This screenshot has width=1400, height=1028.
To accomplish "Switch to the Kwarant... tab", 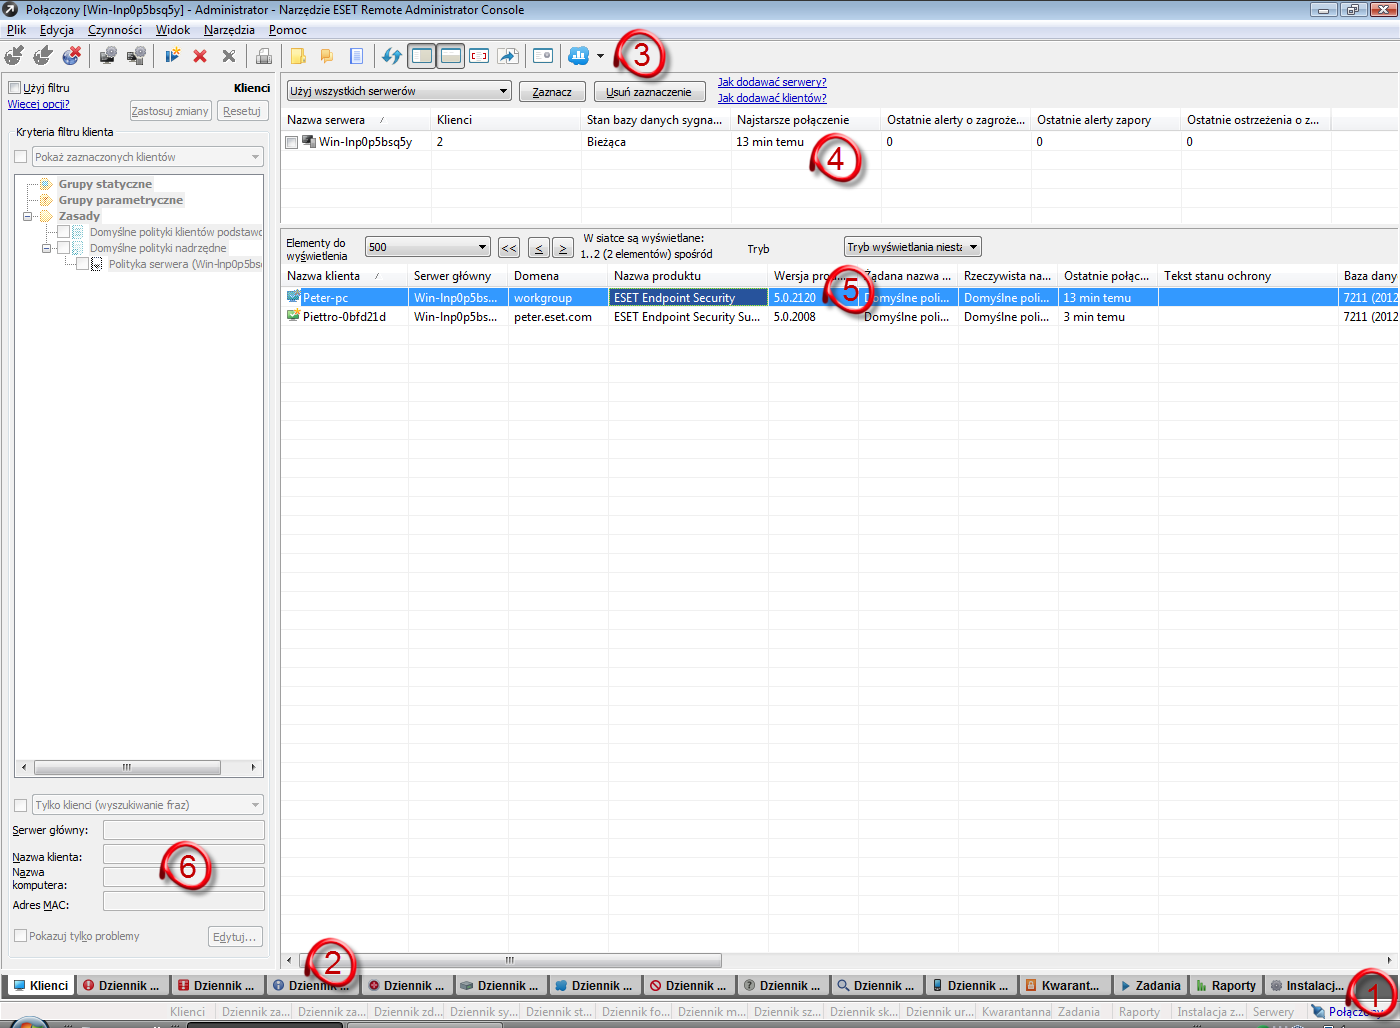I will 1064,986.
